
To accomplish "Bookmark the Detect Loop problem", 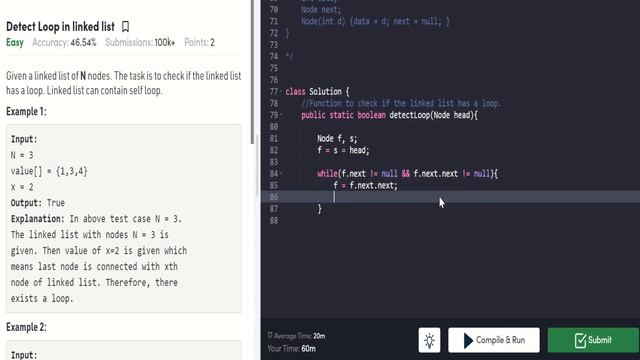I will (125, 27).
